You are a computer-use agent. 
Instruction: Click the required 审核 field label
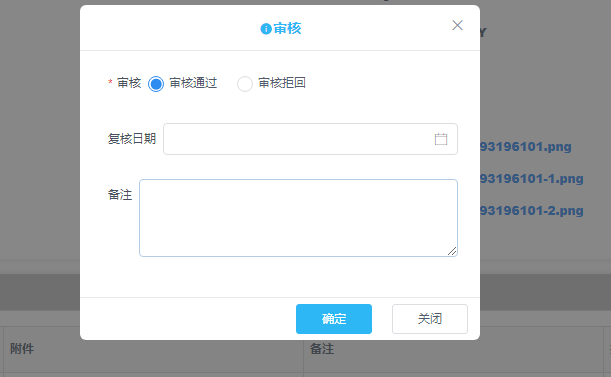pos(129,83)
